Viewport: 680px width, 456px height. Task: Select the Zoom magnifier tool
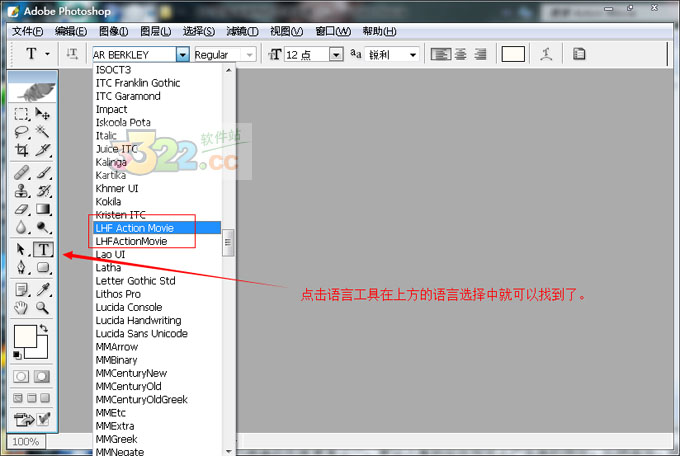[42, 308]
